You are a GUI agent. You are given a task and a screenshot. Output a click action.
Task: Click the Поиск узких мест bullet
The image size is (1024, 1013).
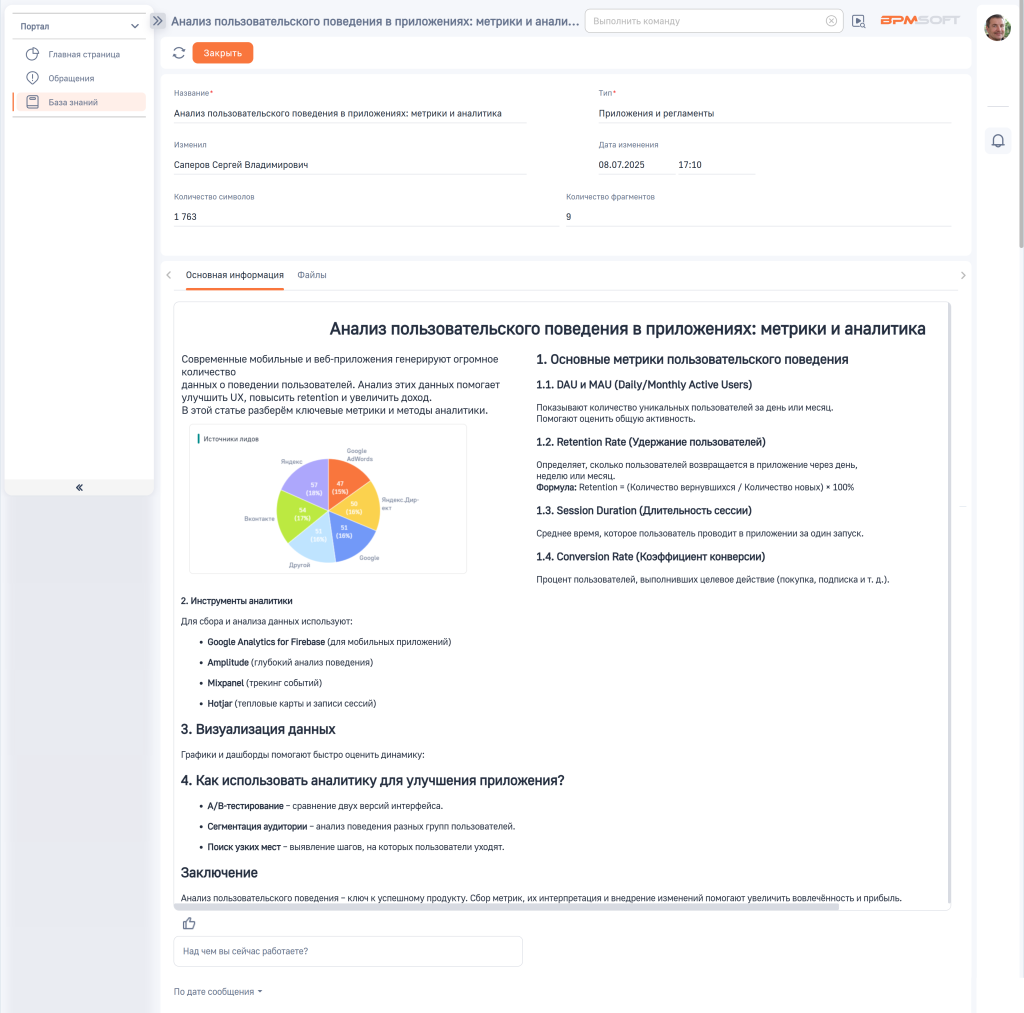click(x=356, y=847)
